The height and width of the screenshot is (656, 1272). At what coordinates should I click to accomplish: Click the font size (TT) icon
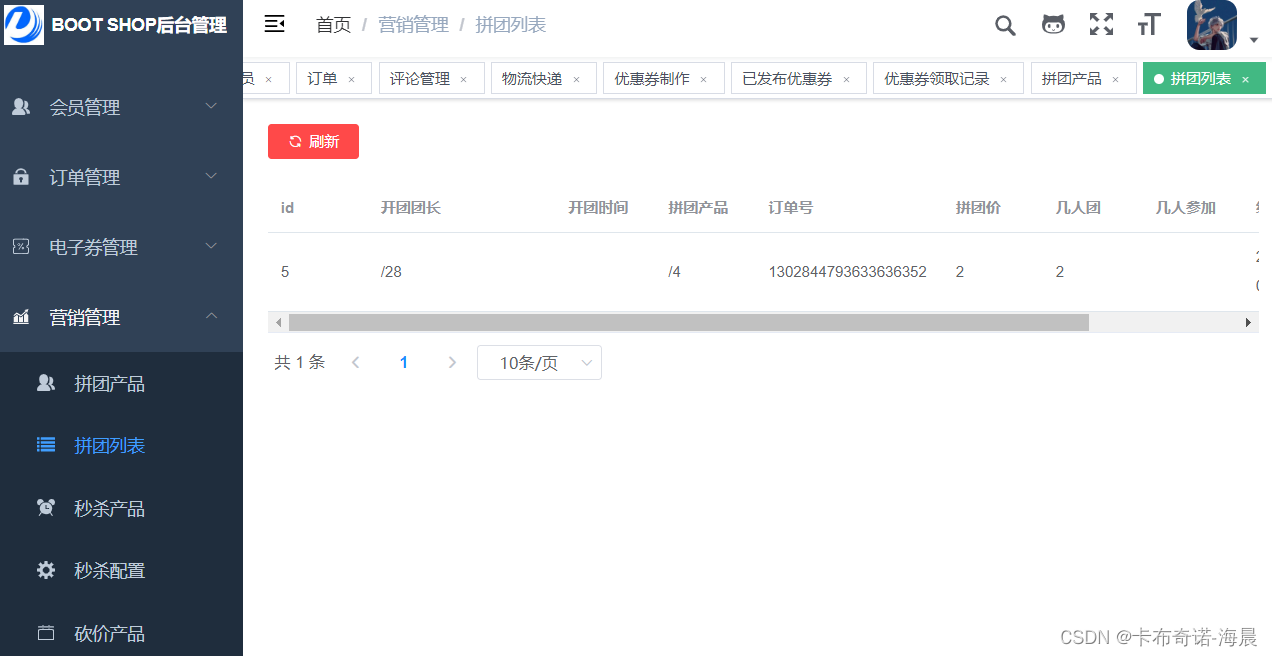click(1149, 25)
